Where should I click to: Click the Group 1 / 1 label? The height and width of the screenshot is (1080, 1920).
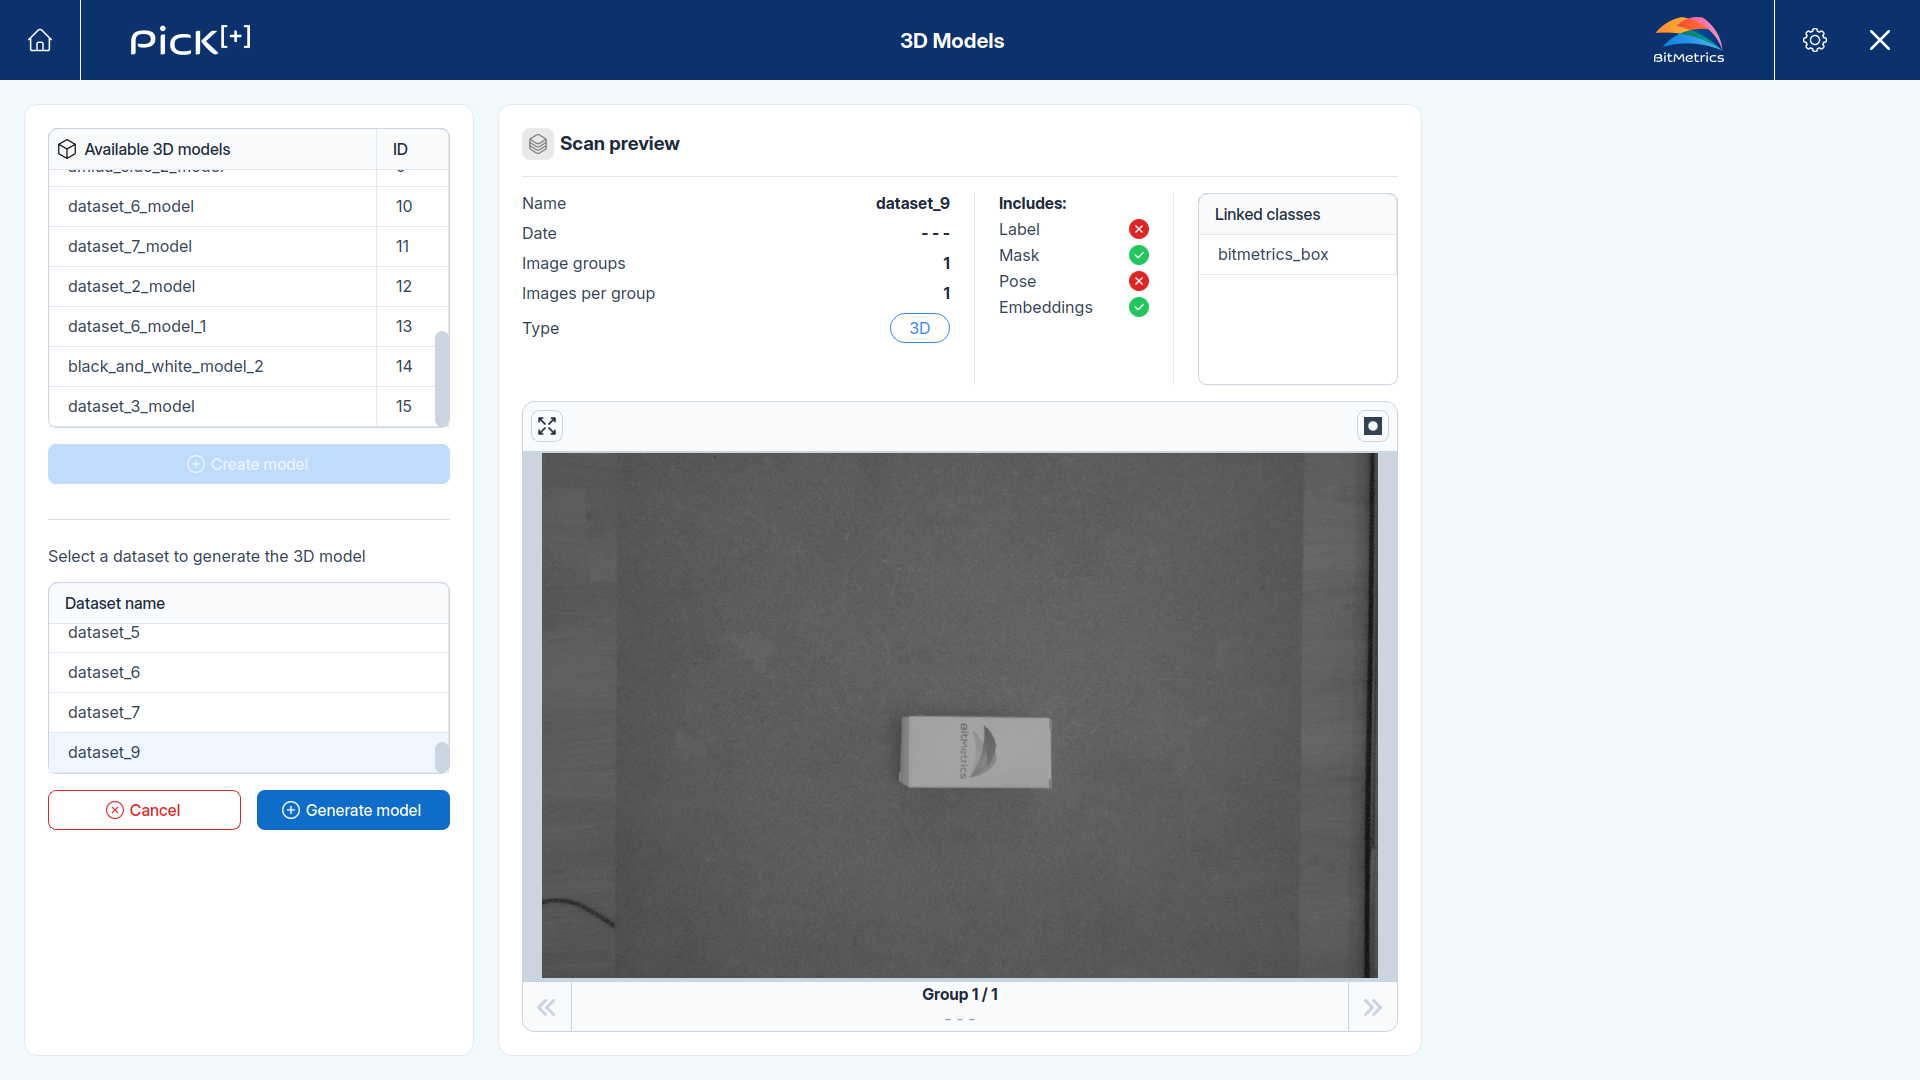tap(959, 994)
